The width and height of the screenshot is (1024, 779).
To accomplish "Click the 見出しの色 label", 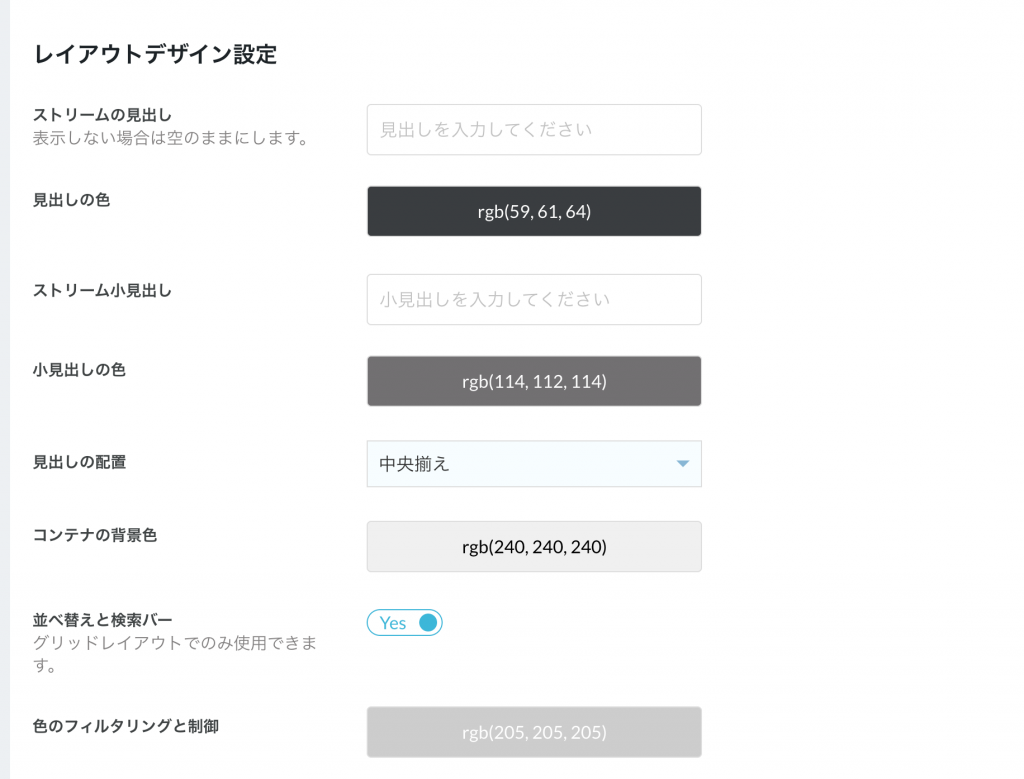I will (72, 200).
